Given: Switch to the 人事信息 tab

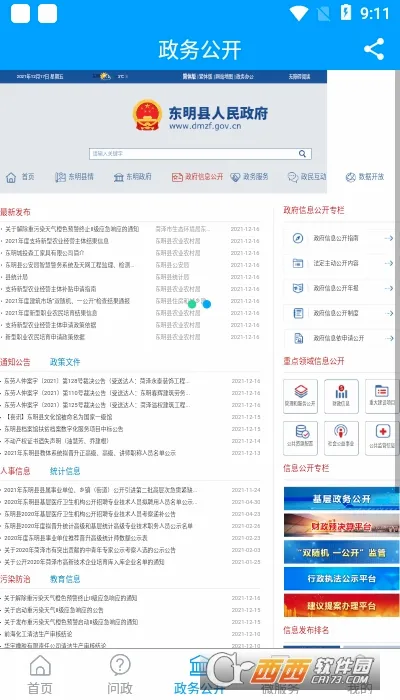Looking at the screenshot, I should [15, 471].
